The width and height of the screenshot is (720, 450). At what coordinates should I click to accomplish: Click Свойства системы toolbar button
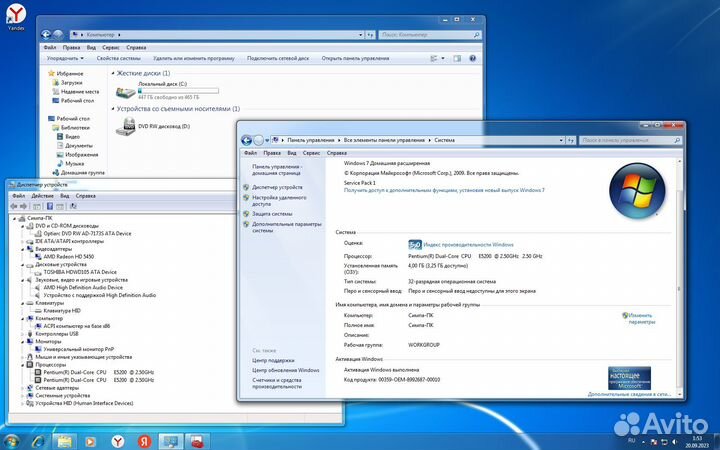(x=118, y=58)
